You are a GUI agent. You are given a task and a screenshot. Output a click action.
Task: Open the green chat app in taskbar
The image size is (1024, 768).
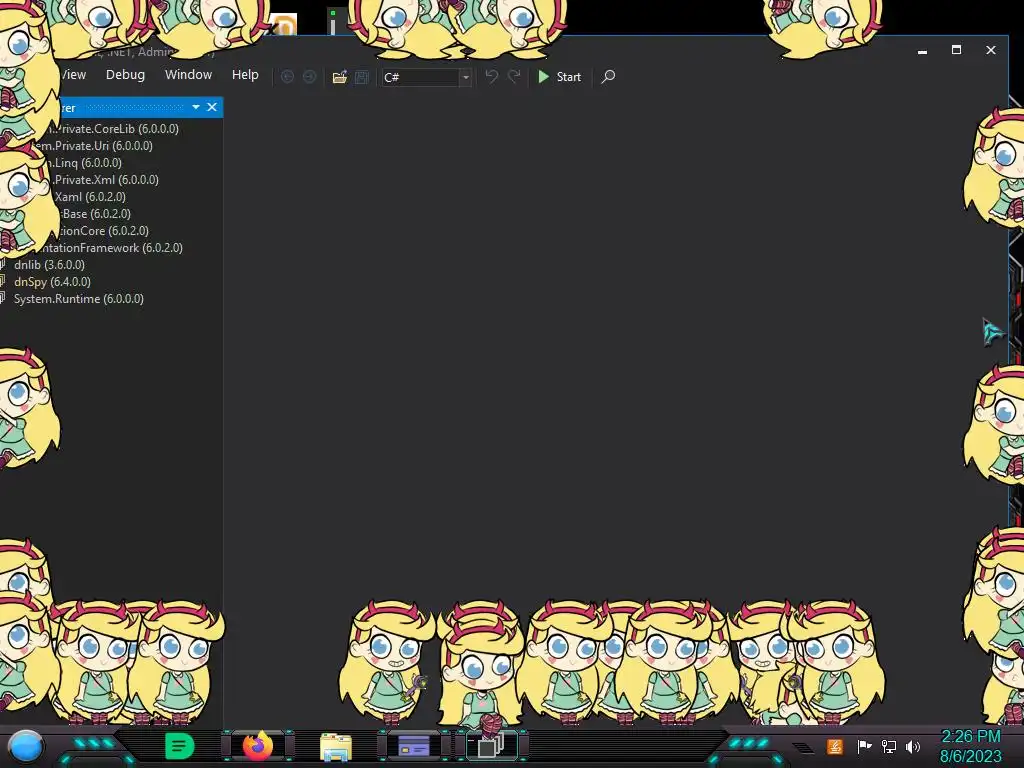[x=180, y=746]
